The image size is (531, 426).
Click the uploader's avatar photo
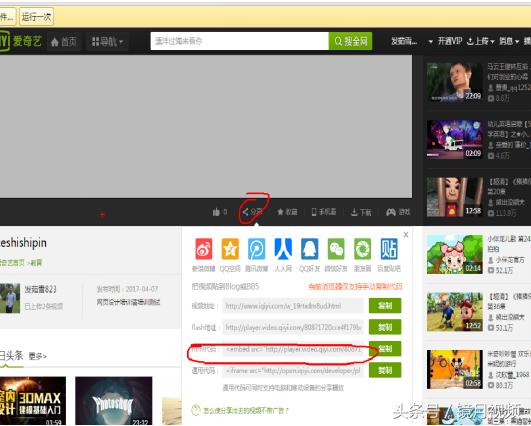coord(10,298)
